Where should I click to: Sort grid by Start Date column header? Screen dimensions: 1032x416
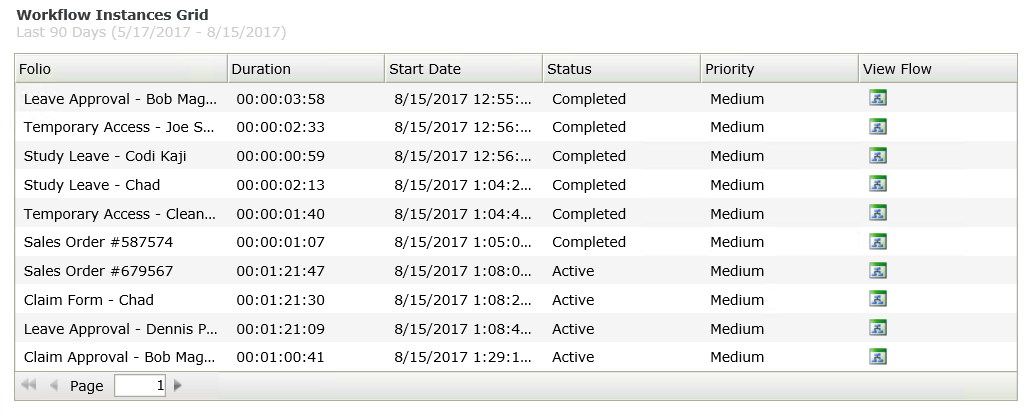pyautogui.click(x=462, y=69)
